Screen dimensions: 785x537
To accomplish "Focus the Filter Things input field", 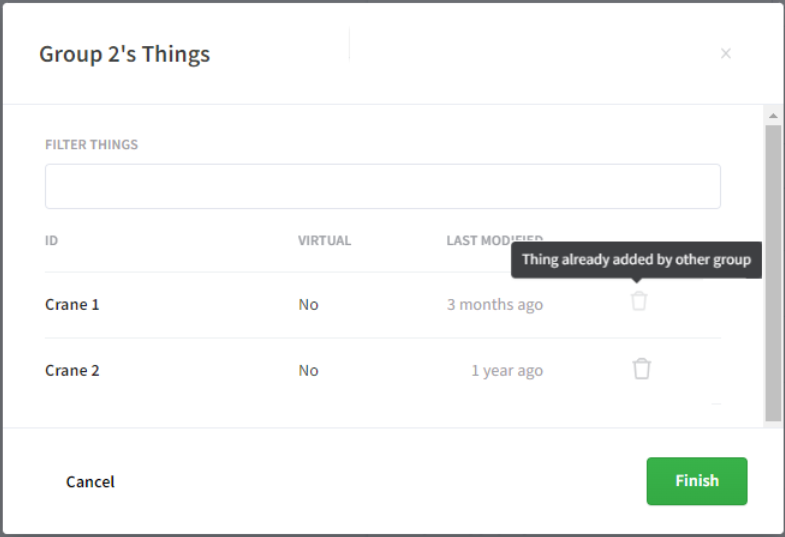I will click(x=382, y=187).
